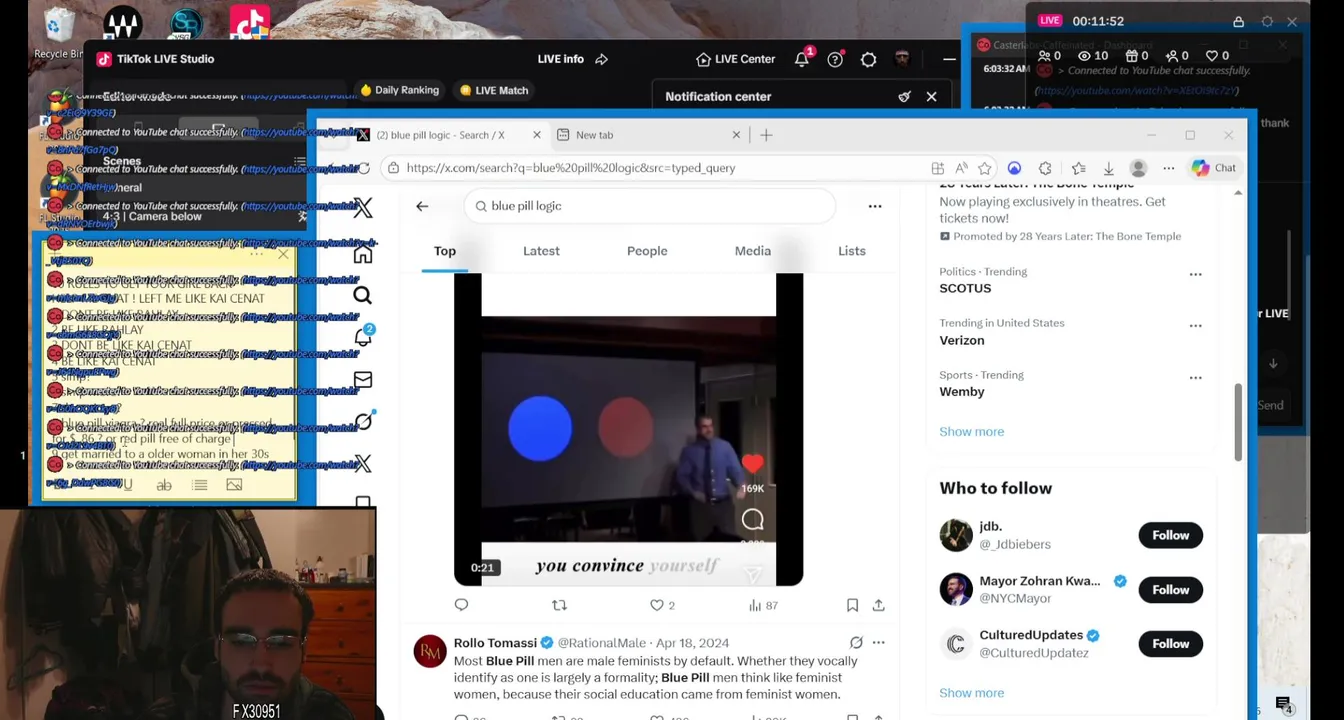1344x720 pixels.
Task: Open LIVE Center
Action: (x=735, y=59)
